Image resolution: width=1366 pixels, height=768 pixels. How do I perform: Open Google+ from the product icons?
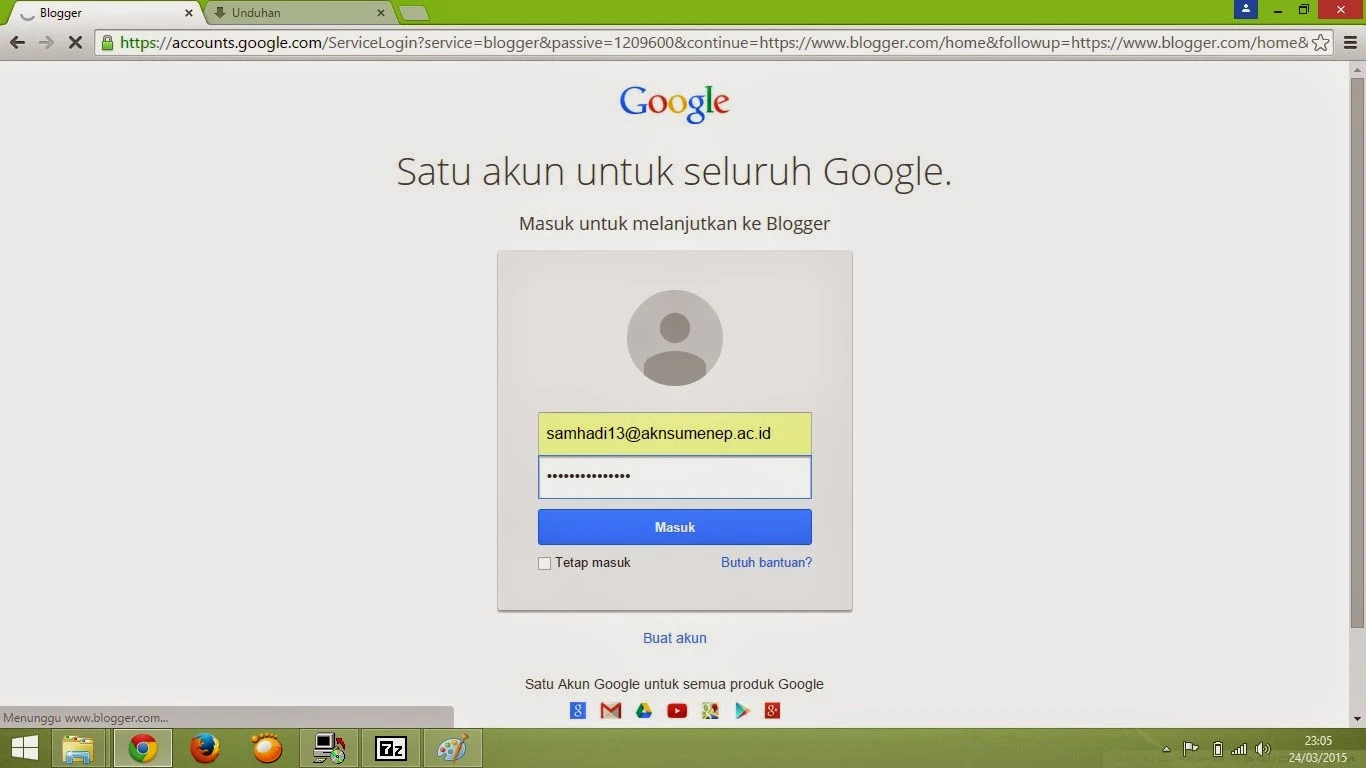pyautogui.click(x=772, y=710)
